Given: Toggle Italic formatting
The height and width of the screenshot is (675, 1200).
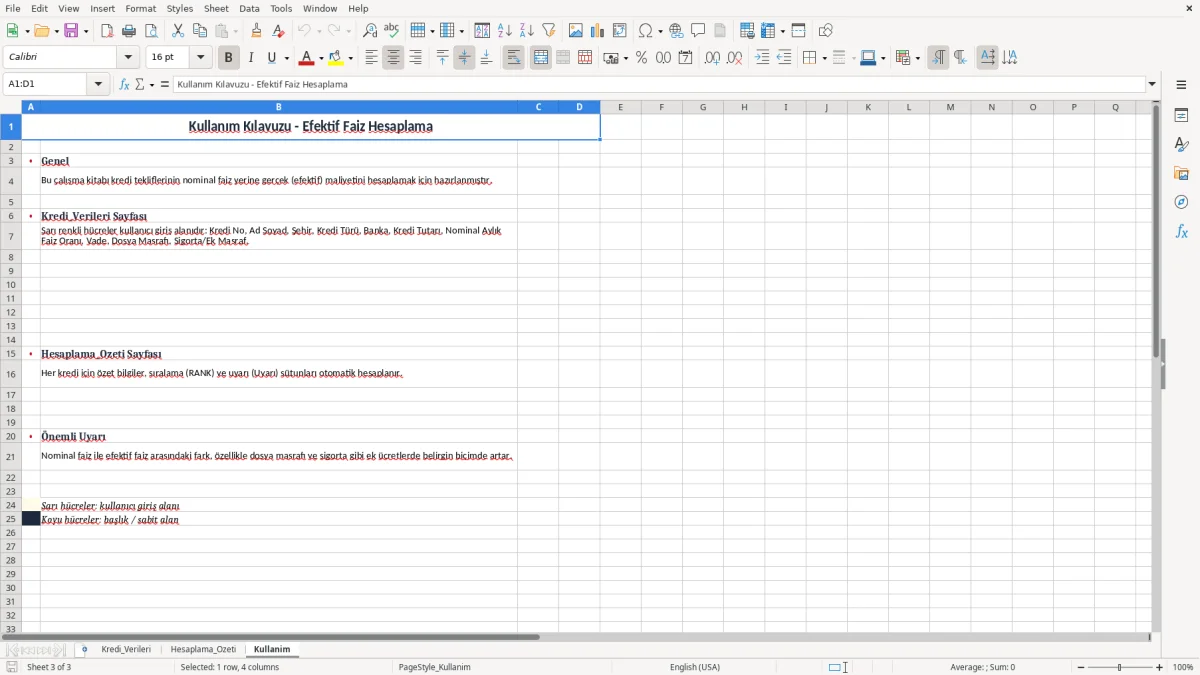Looking at the screenshot, I should click(251, 58).
